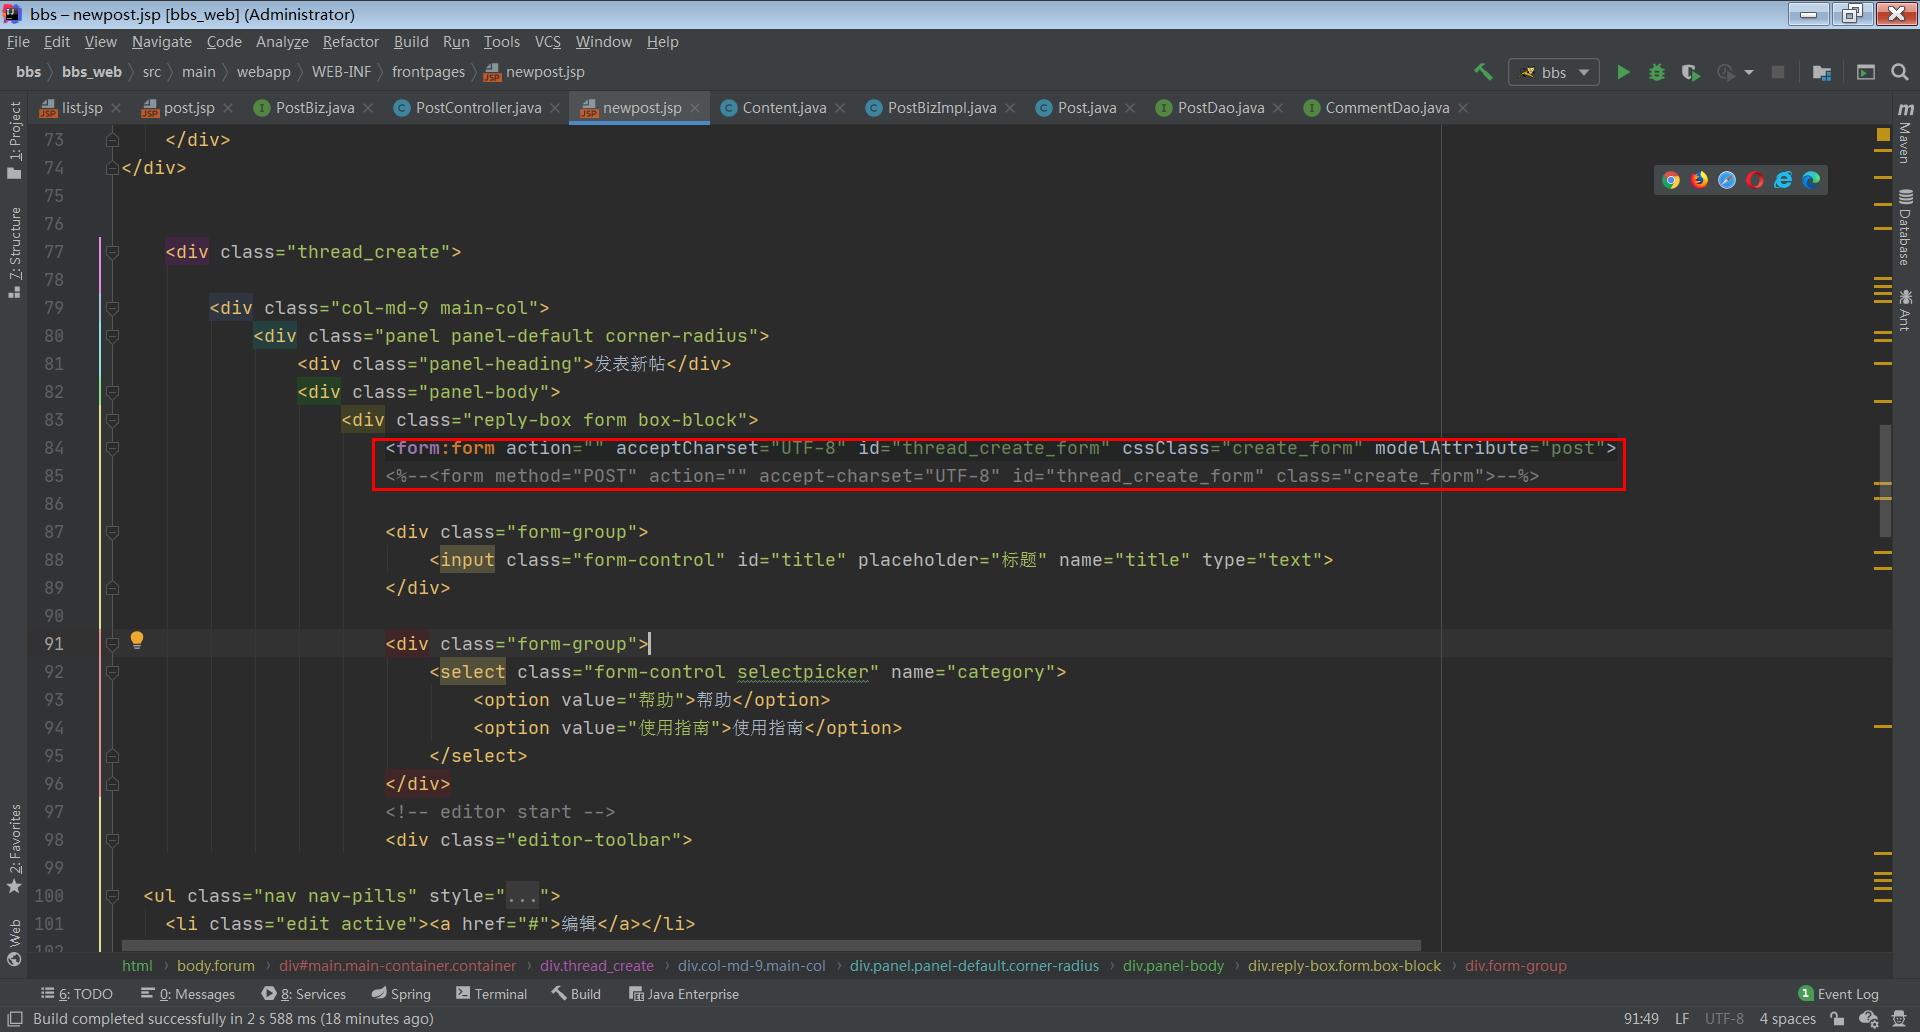This screenshot has height=1032, width=1920.
Task: Open Ant tool window
Action: pyautogui.click(x=1906, y=311)
